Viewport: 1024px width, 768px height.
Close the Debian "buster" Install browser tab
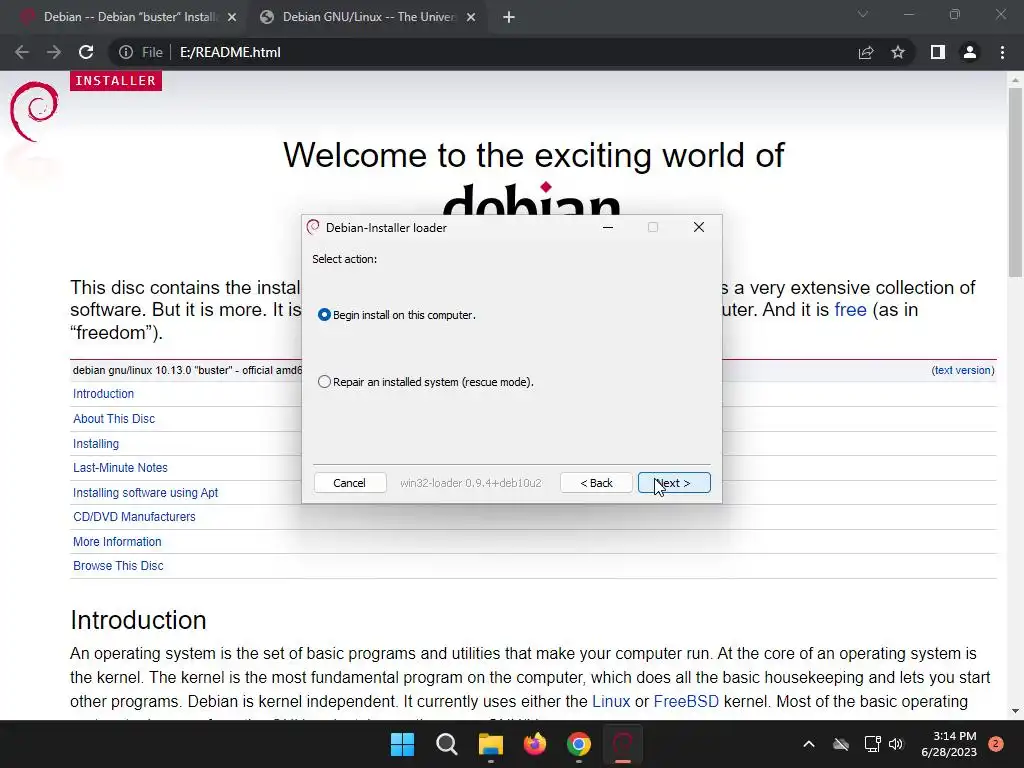point(232,17)
